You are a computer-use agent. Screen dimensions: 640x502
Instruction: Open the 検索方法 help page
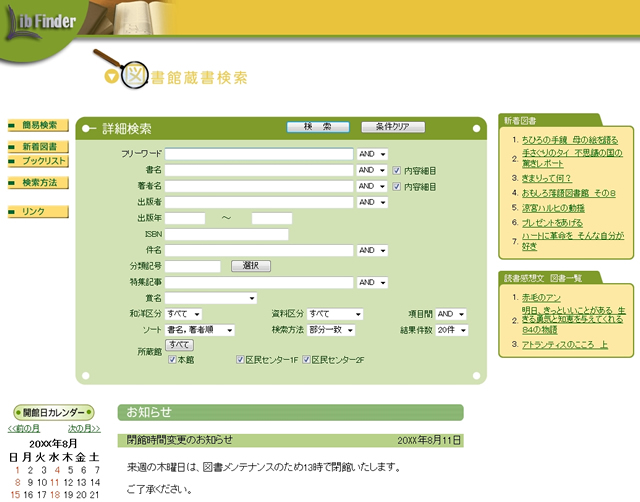[39, 183]
